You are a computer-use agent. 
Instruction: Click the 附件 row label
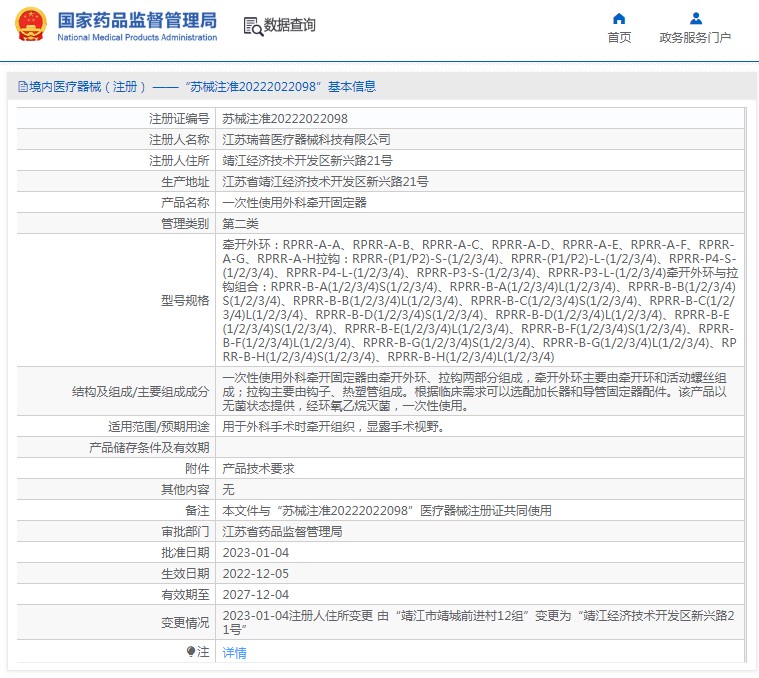tap(197, 468)
